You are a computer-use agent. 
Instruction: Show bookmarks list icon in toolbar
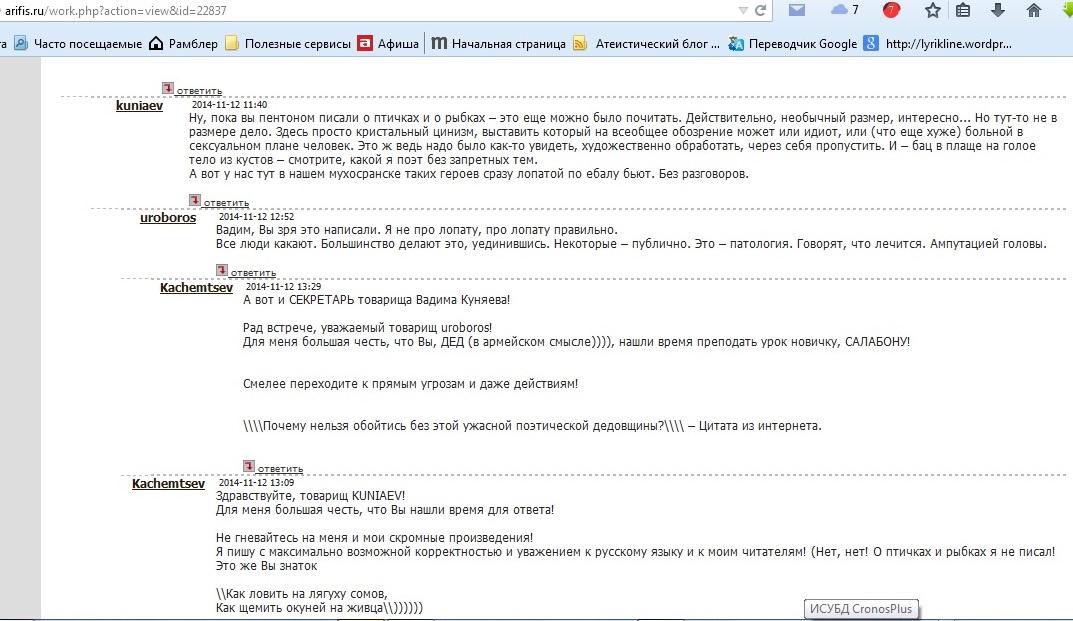point(963,10)
